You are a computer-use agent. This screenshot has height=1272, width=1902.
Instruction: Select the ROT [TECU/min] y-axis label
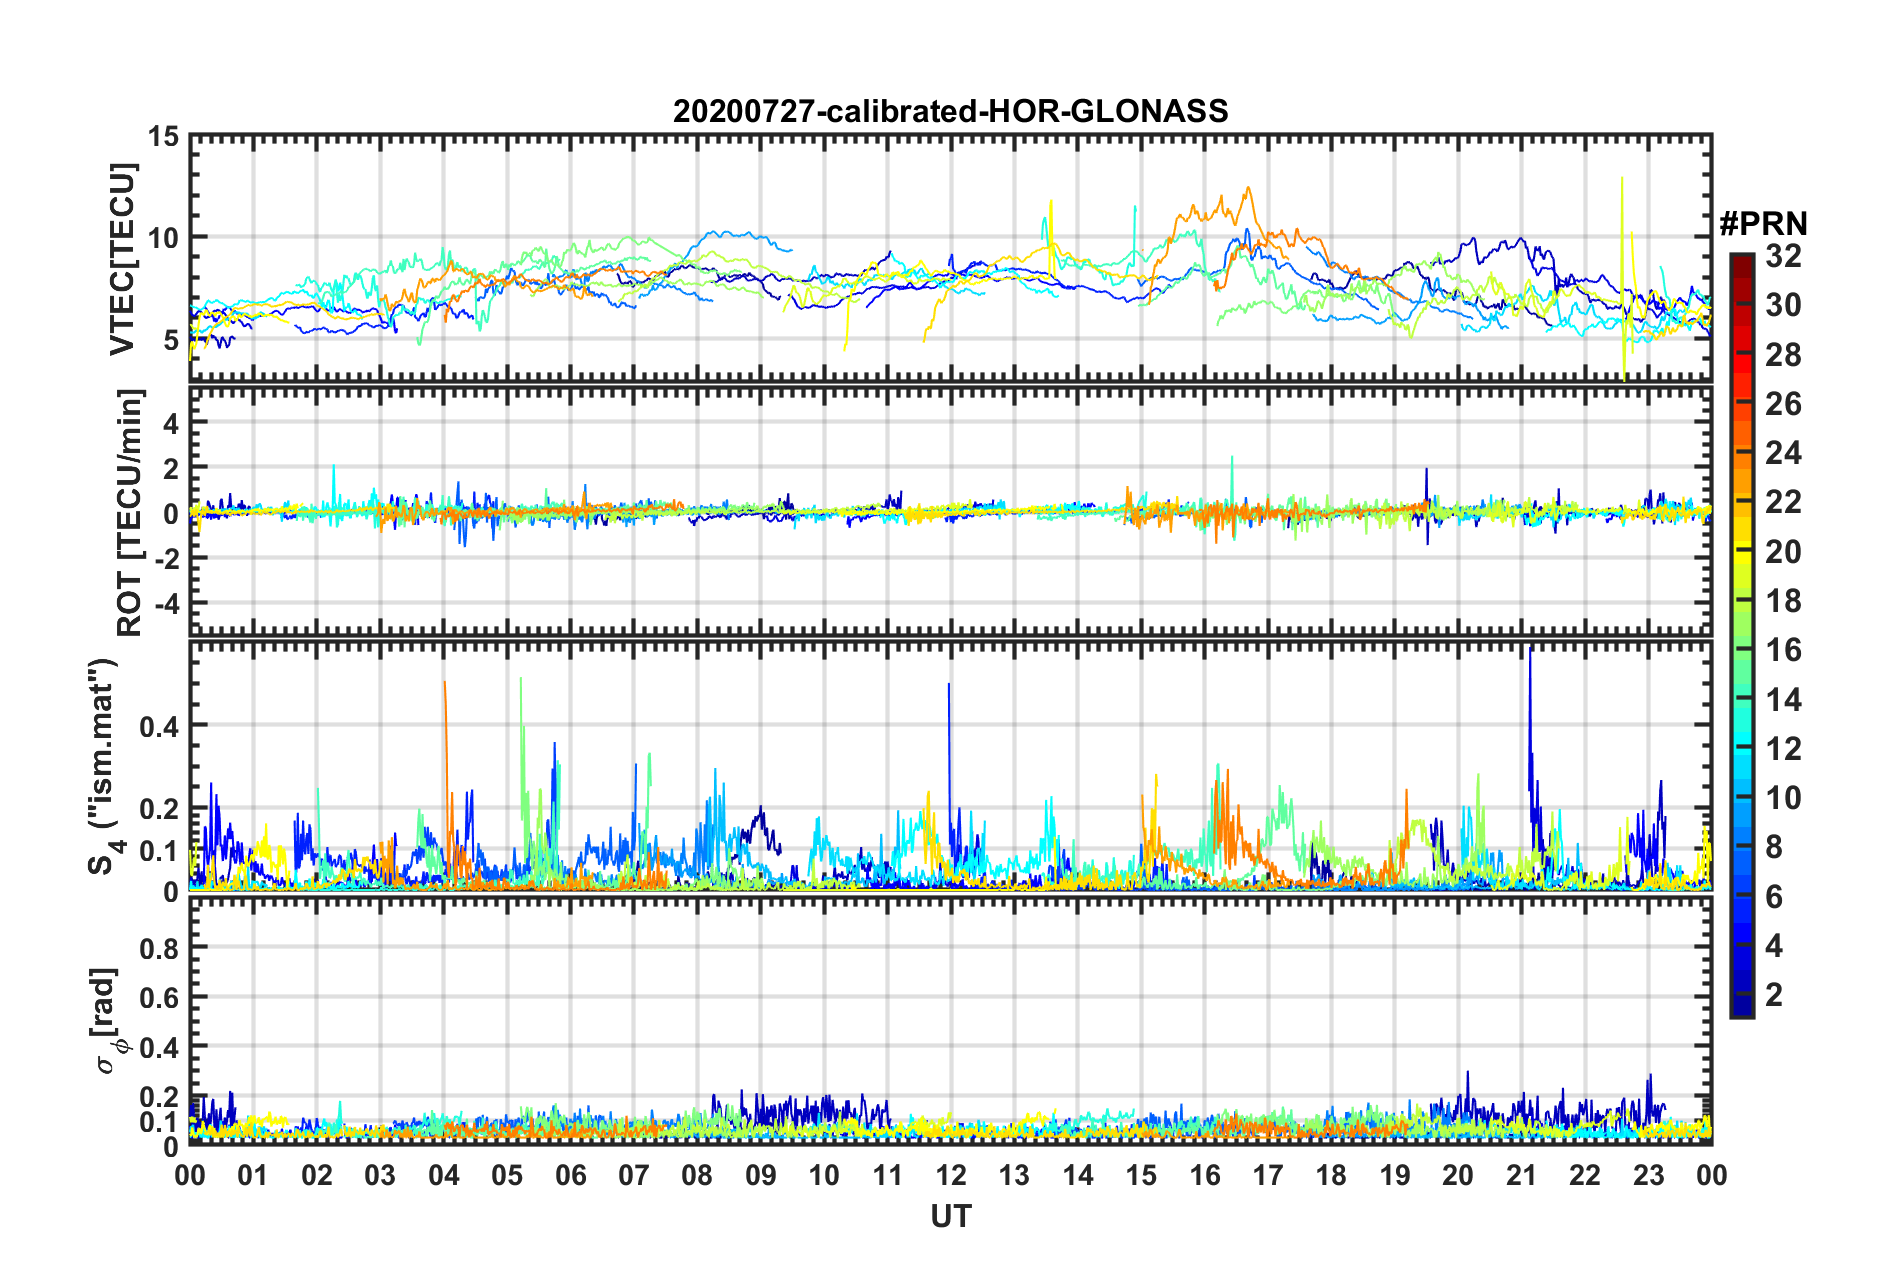[x=129, y=513]
